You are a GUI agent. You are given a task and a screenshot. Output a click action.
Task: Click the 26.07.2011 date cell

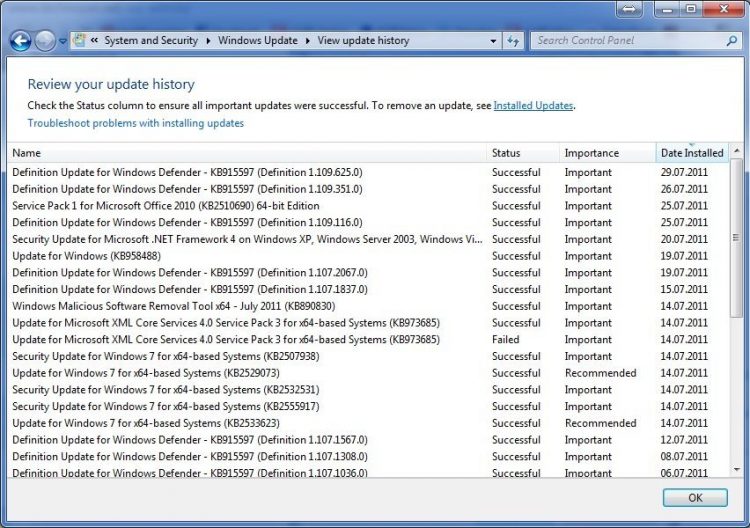click(684, 189)
